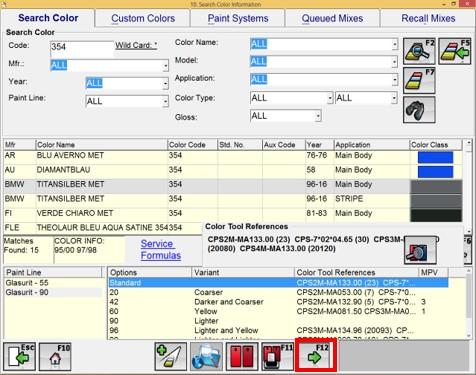Click the Code input field

click(x=82, y=47)
